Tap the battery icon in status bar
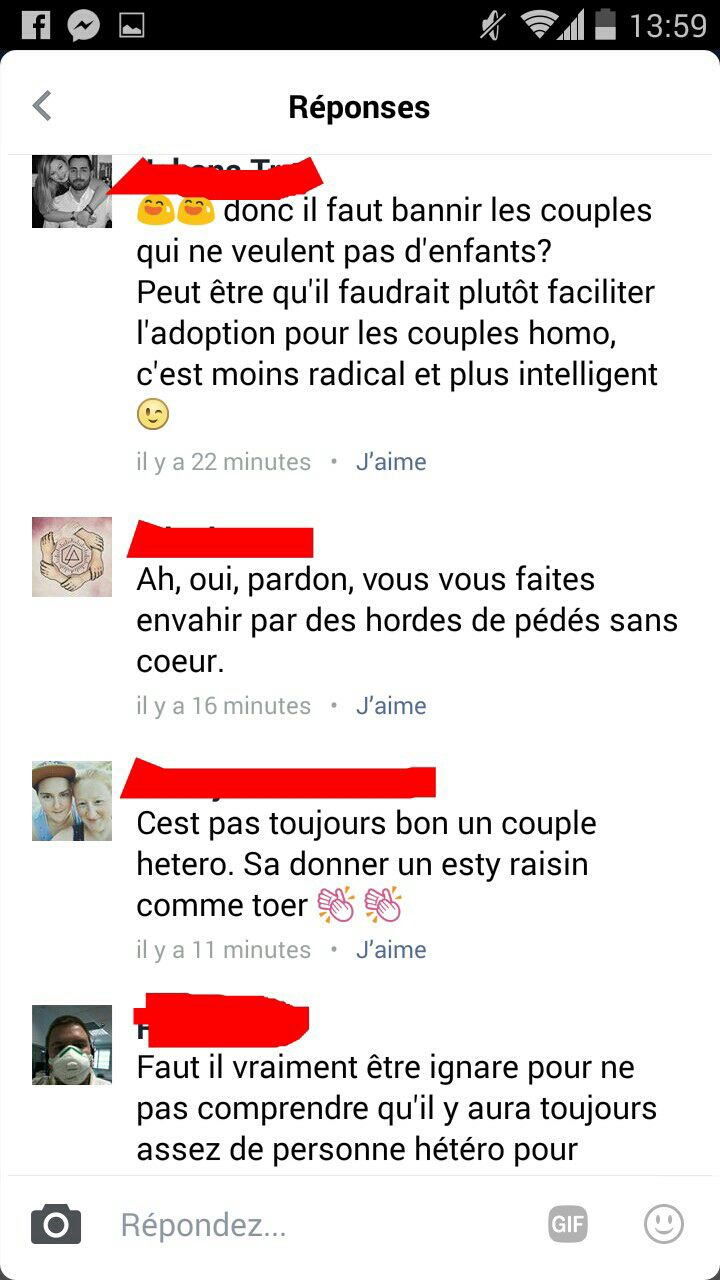720x1280 pixels. tap(603, 25)
